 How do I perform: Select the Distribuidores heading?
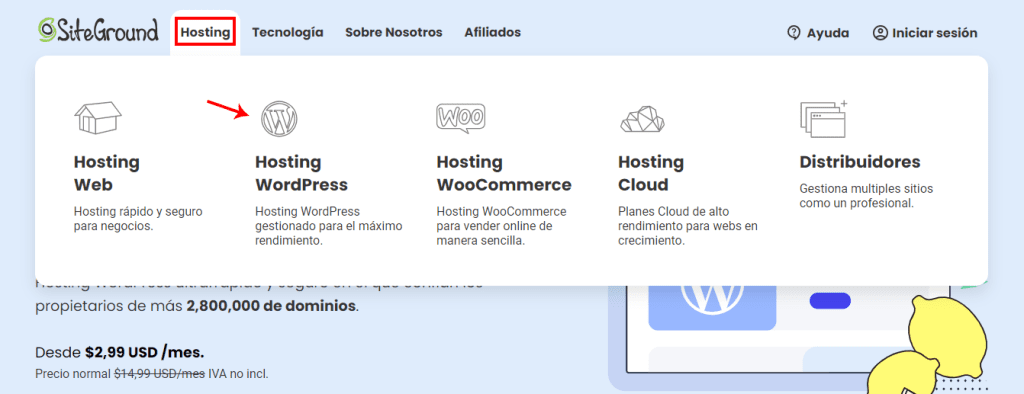[859, 162]
